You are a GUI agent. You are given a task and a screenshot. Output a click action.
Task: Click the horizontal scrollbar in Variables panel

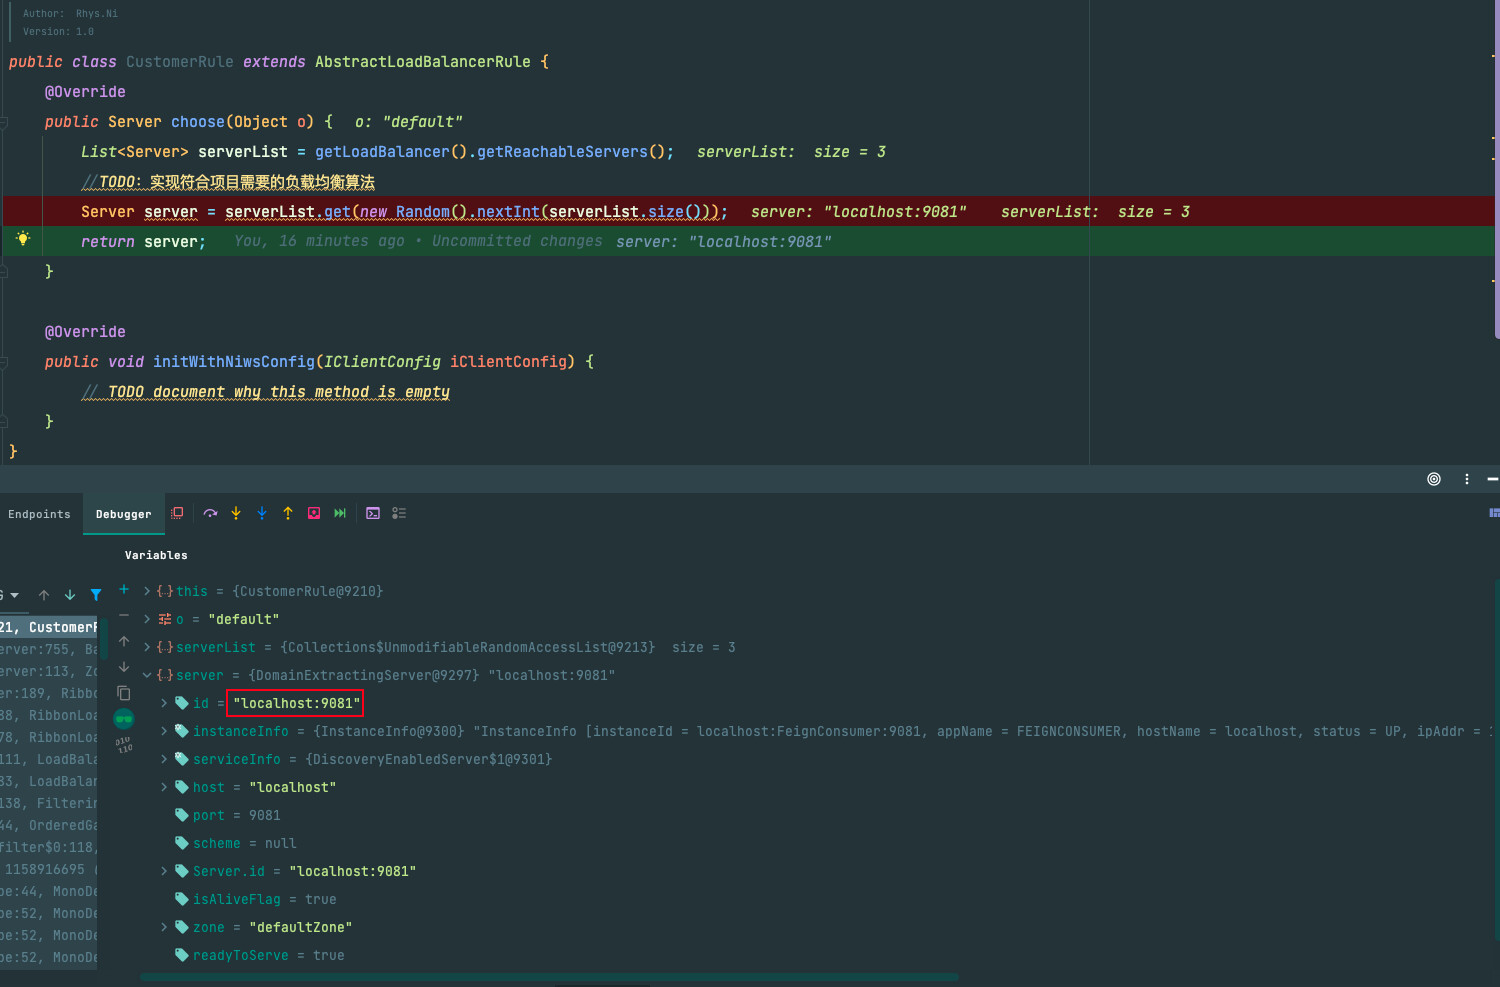point(550,977)
